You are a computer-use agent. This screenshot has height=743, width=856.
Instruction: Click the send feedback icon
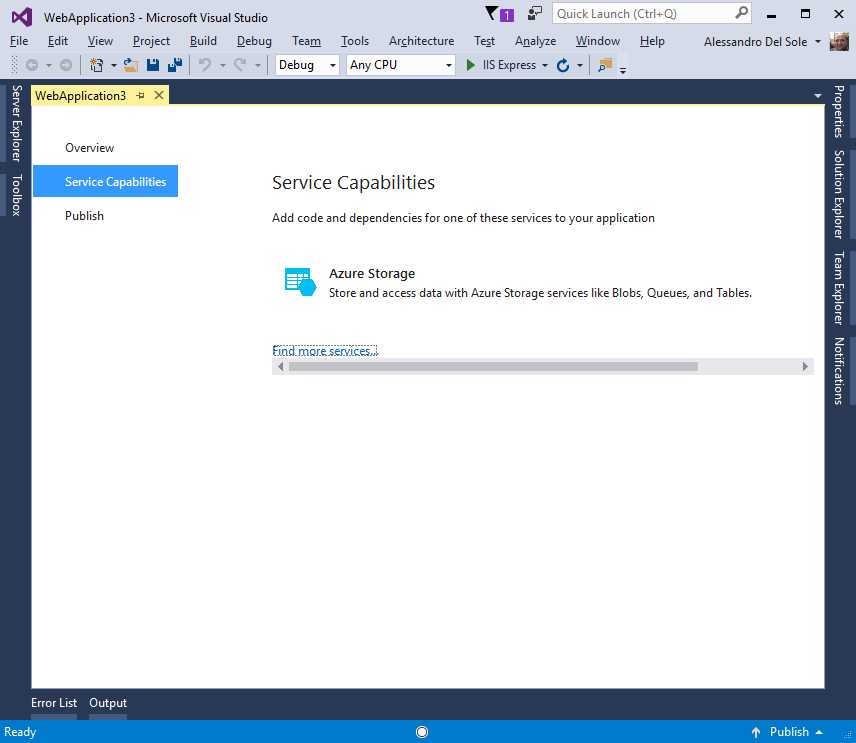point(534,13)
